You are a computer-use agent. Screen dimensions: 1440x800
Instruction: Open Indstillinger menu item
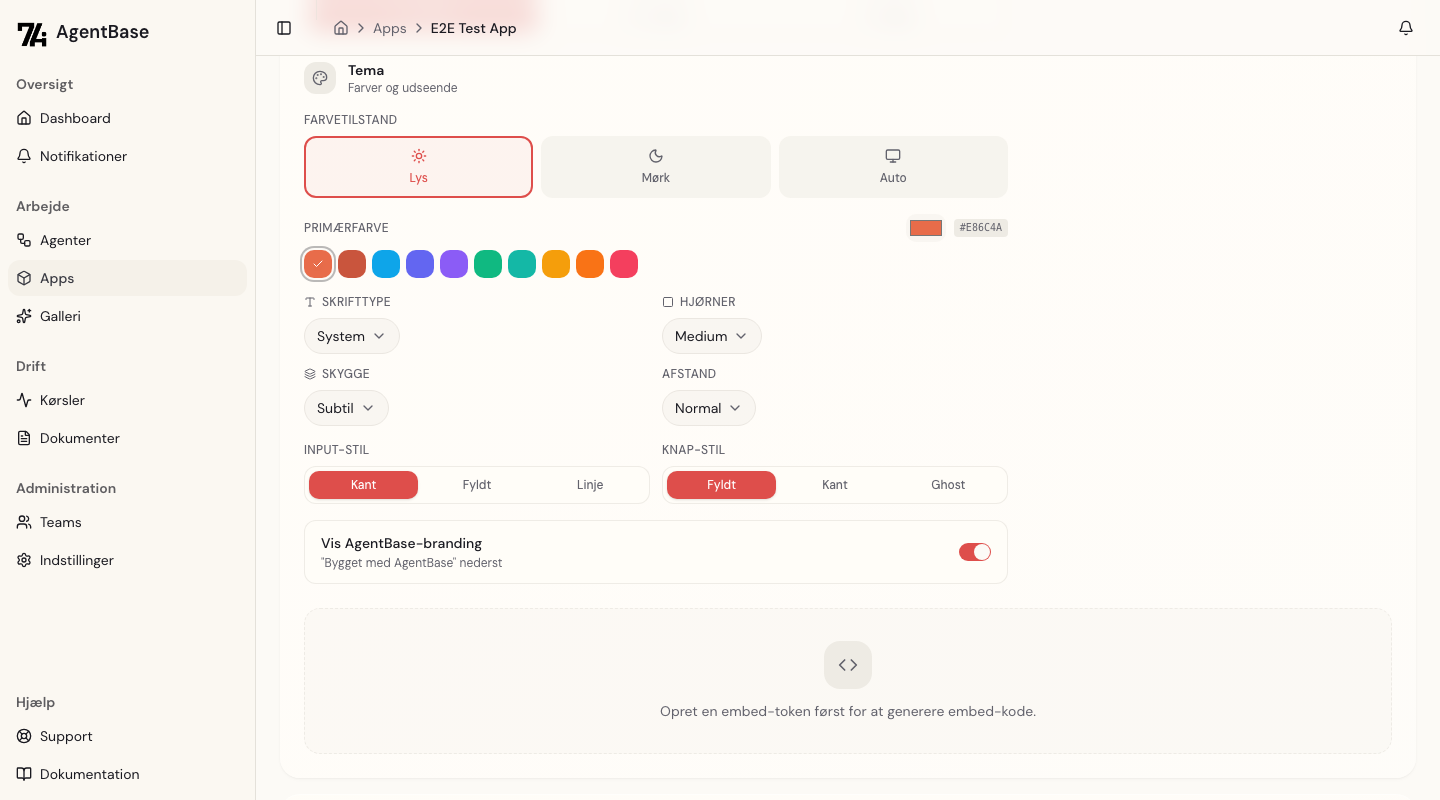[76, 560]
